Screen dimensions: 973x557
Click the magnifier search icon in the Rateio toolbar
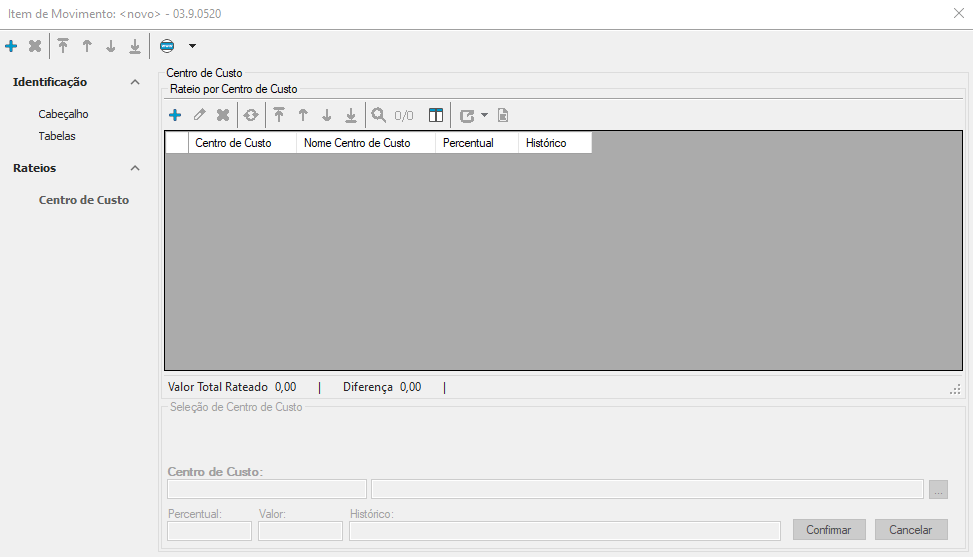pyautogui.click(x=379, y=115)
